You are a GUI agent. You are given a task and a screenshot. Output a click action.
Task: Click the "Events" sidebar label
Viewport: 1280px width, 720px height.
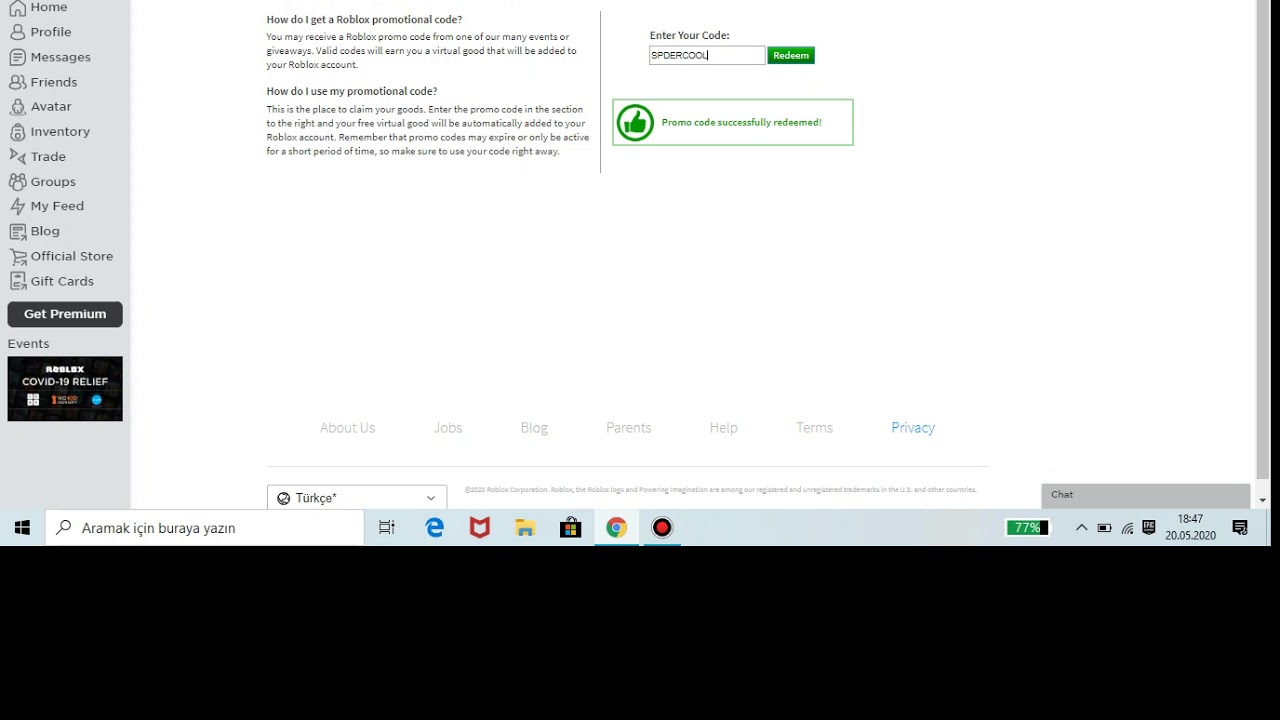click(28, 344)
